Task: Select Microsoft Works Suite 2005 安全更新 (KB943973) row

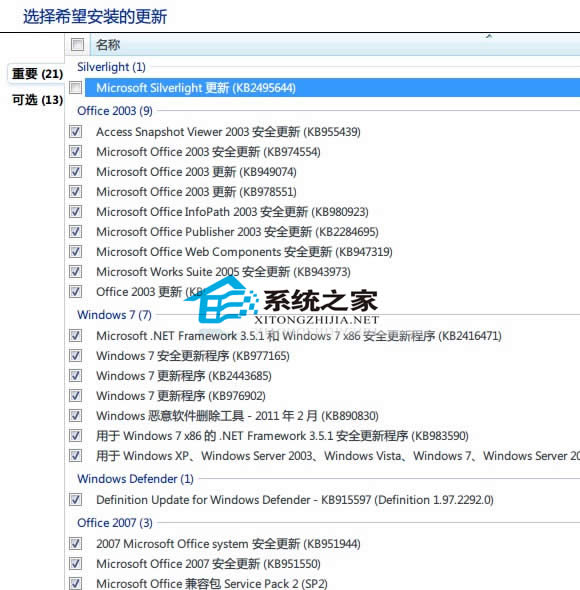Action: [223, 271]
